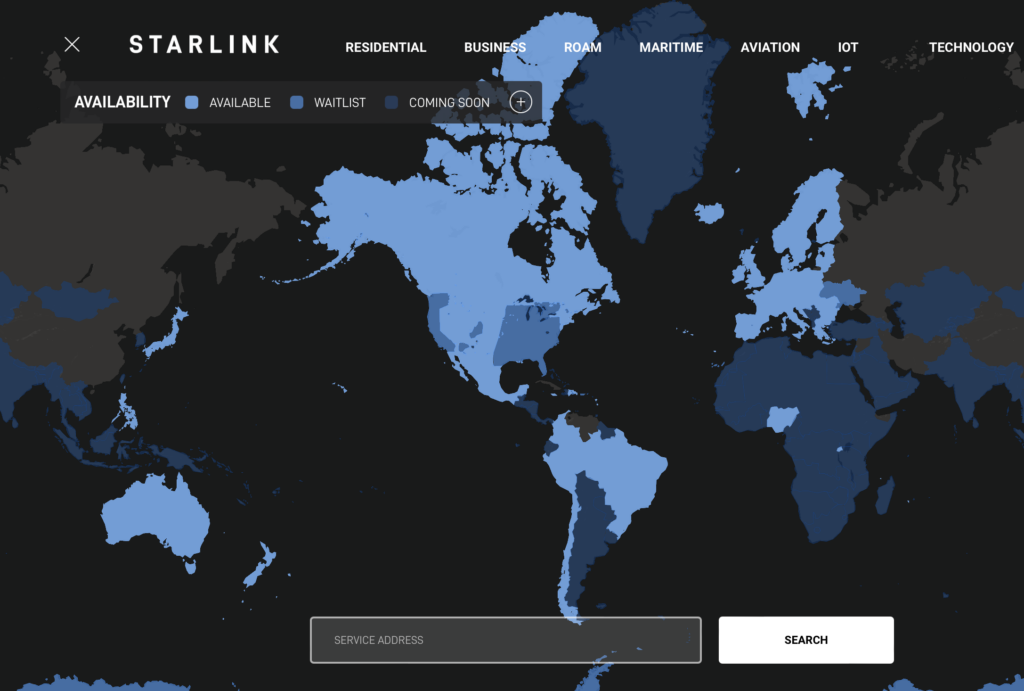The height and width of the screenshot is (691, 1024).
Task: Click the STARLINK logo
Action: 204,44
